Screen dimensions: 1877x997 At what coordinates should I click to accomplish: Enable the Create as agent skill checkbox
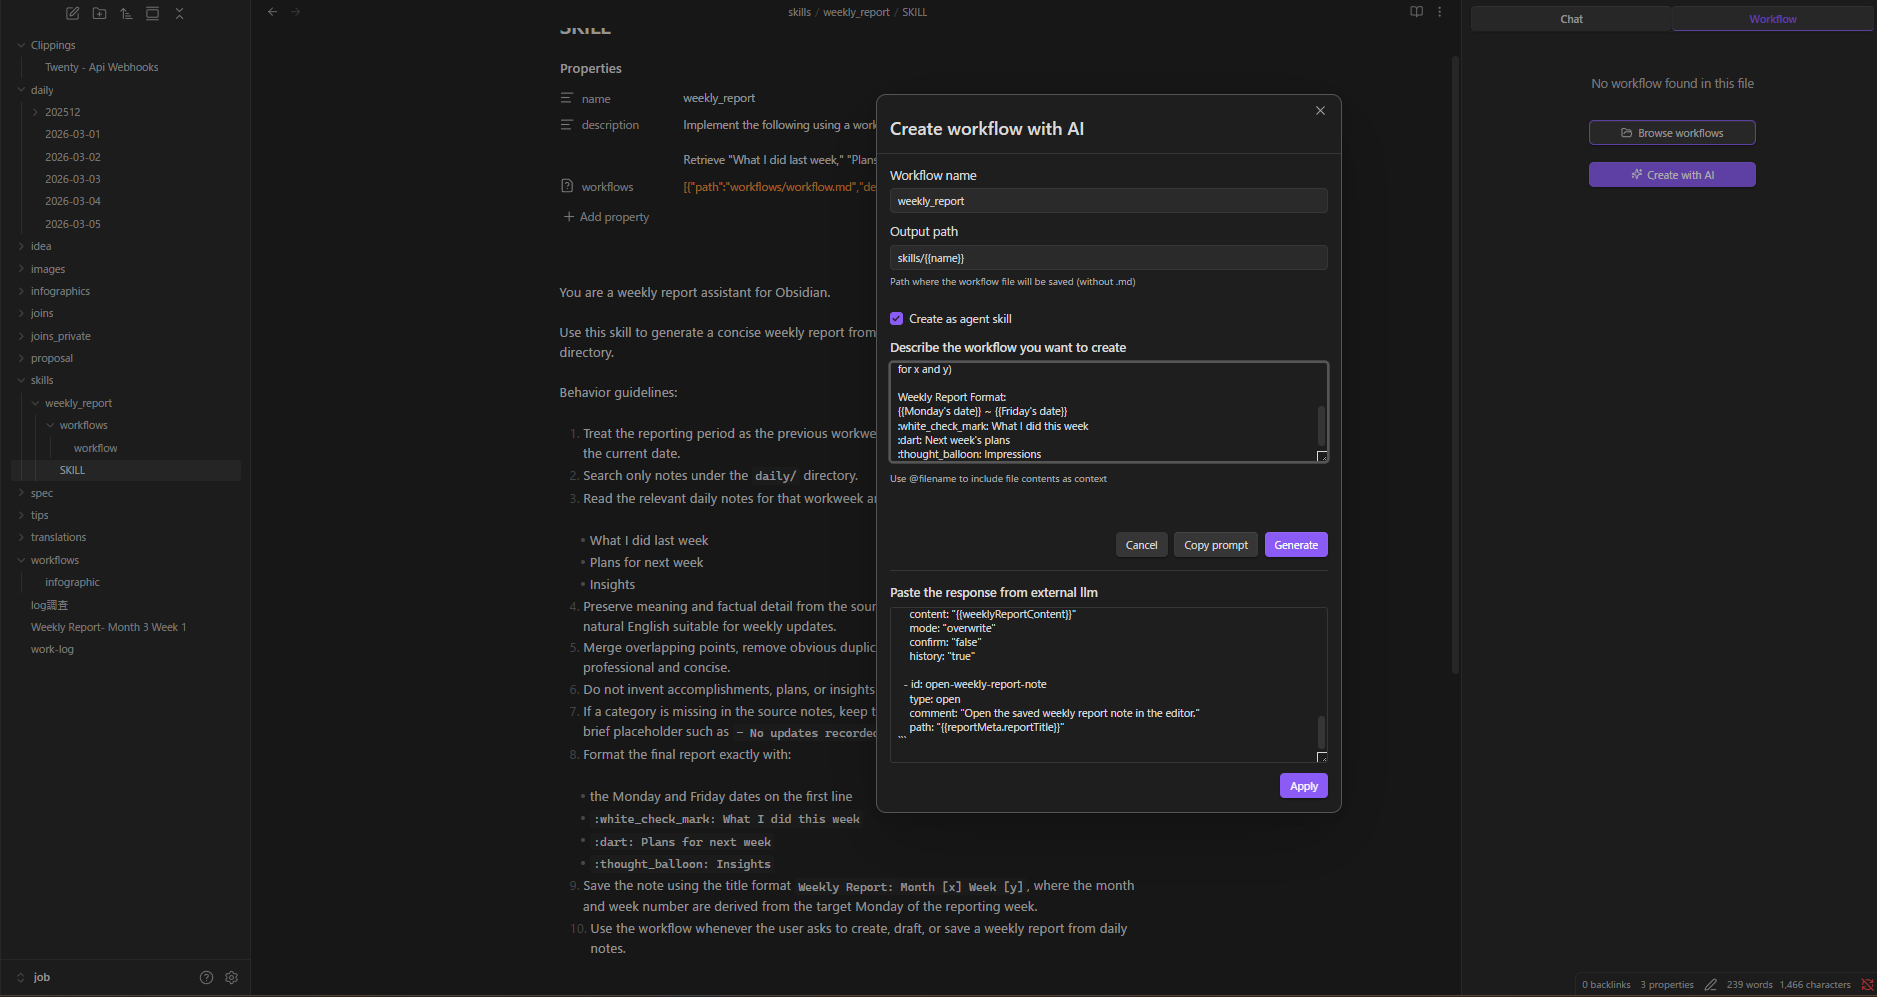pyautogui.click(x=896, y=319)
